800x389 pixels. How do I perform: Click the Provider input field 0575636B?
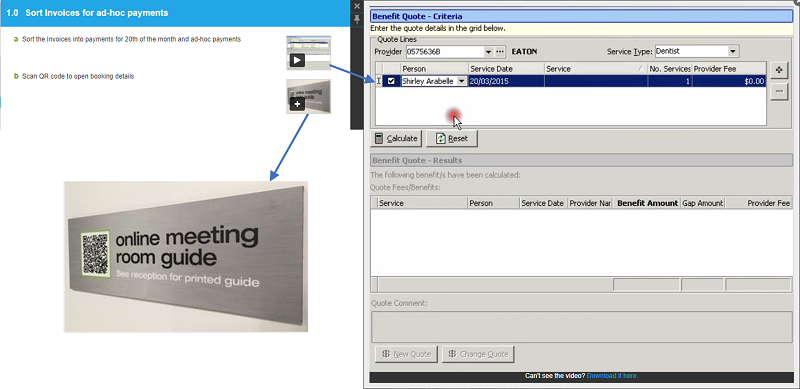click(x=444, y=52)
